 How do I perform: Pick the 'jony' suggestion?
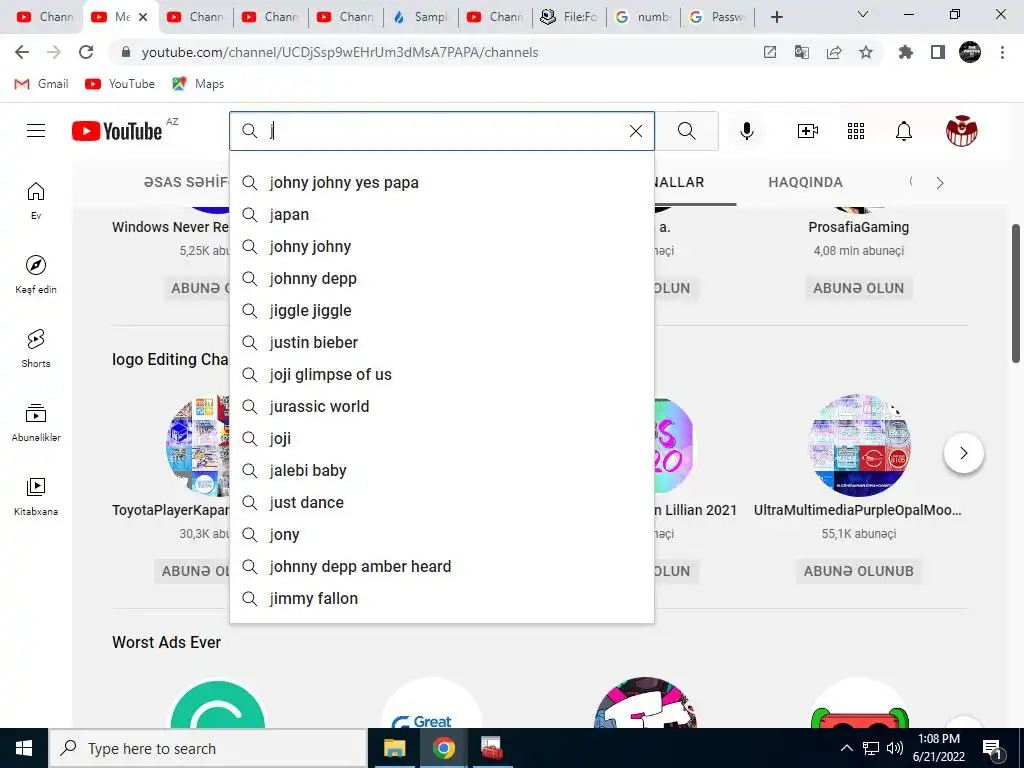coord(442,535)
